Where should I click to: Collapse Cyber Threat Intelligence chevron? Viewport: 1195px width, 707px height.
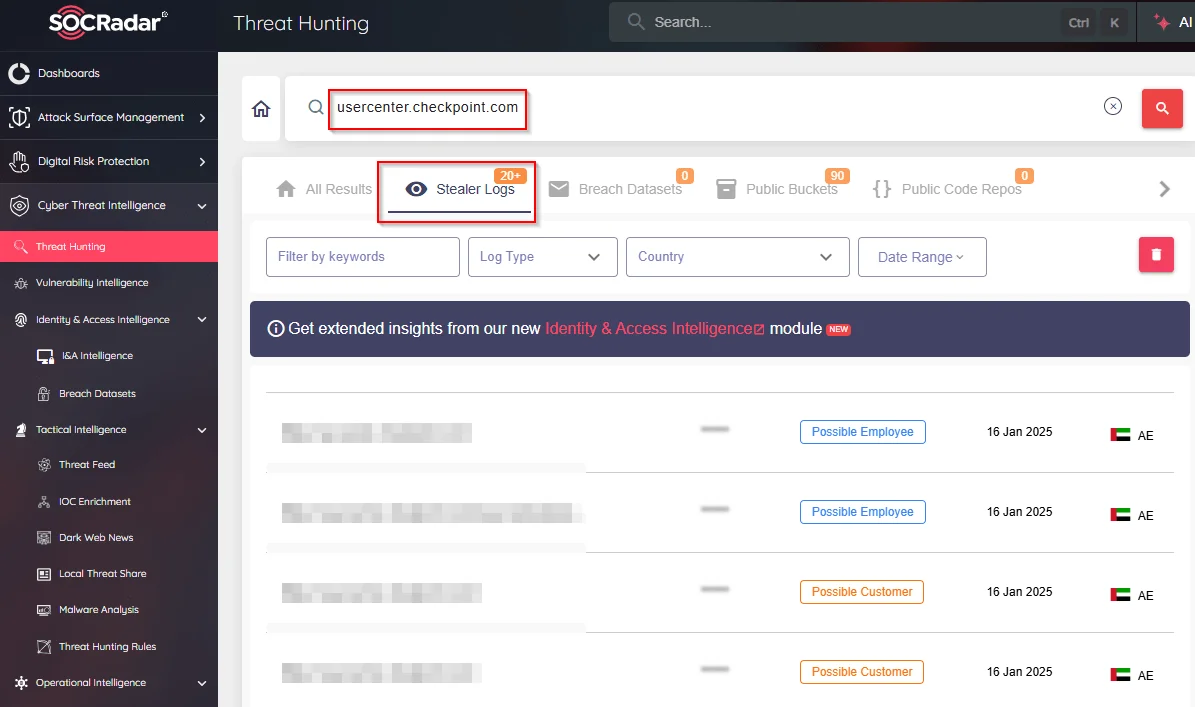202,206
